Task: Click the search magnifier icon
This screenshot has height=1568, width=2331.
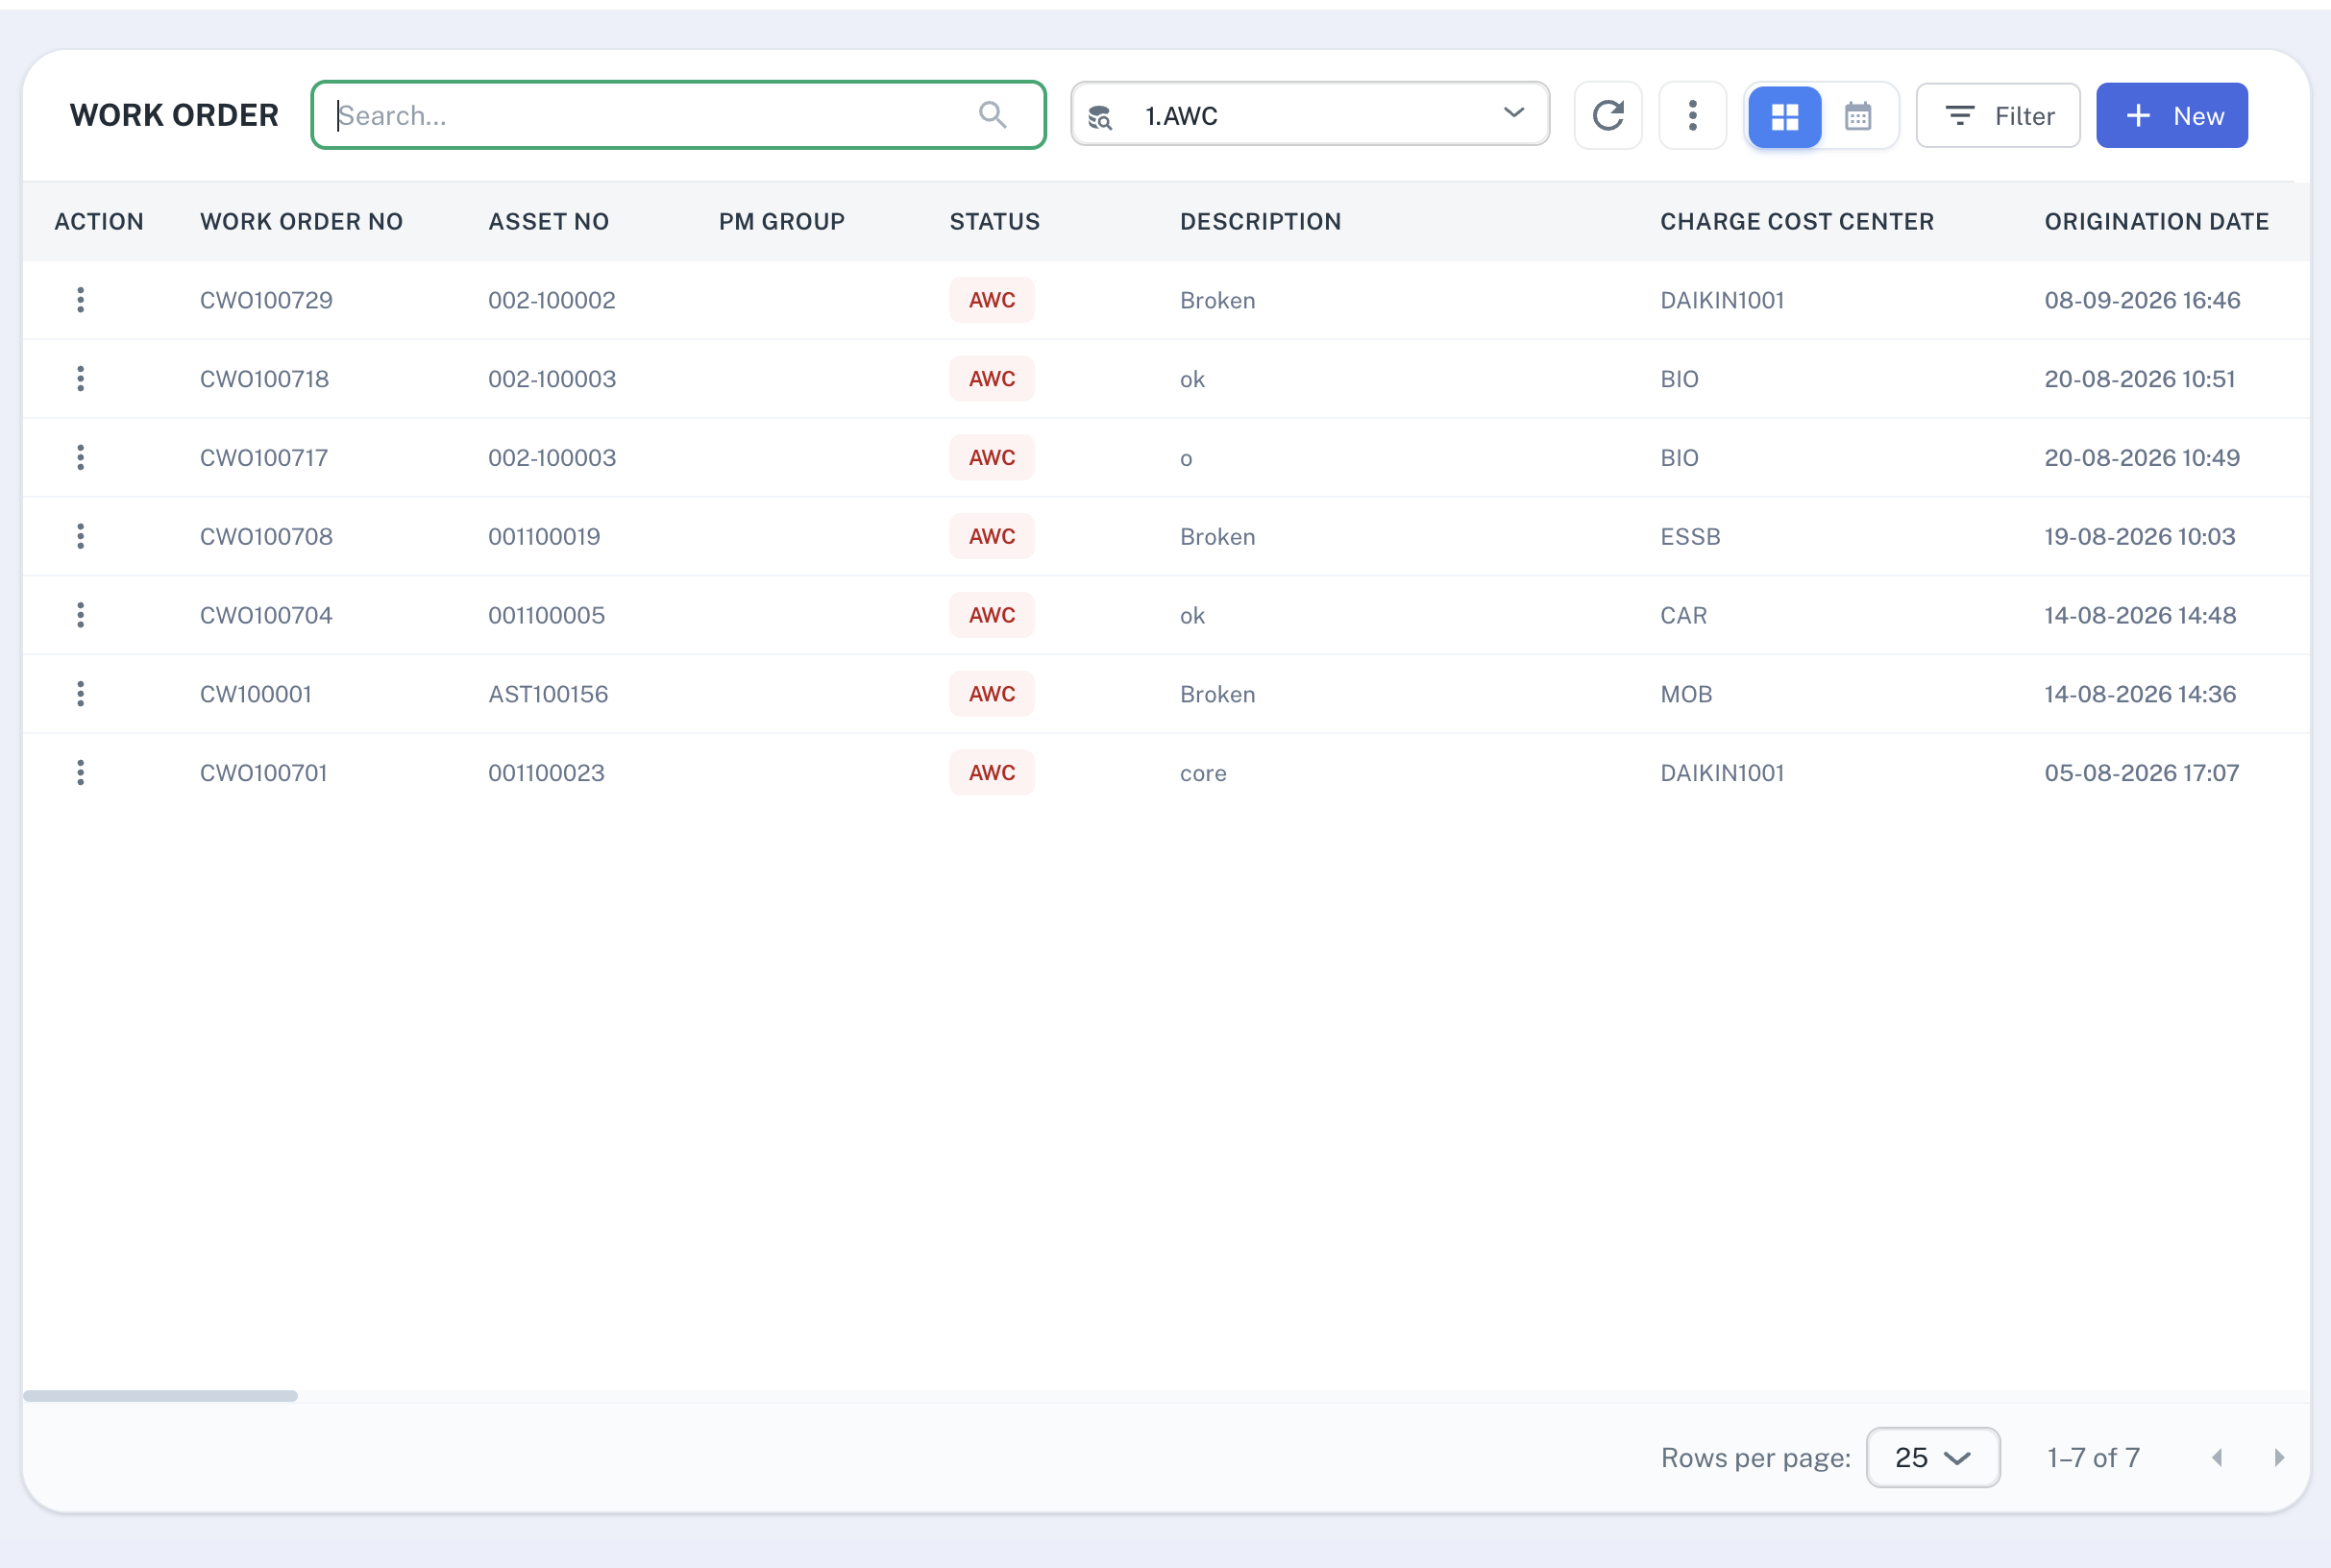Action: 992,115
